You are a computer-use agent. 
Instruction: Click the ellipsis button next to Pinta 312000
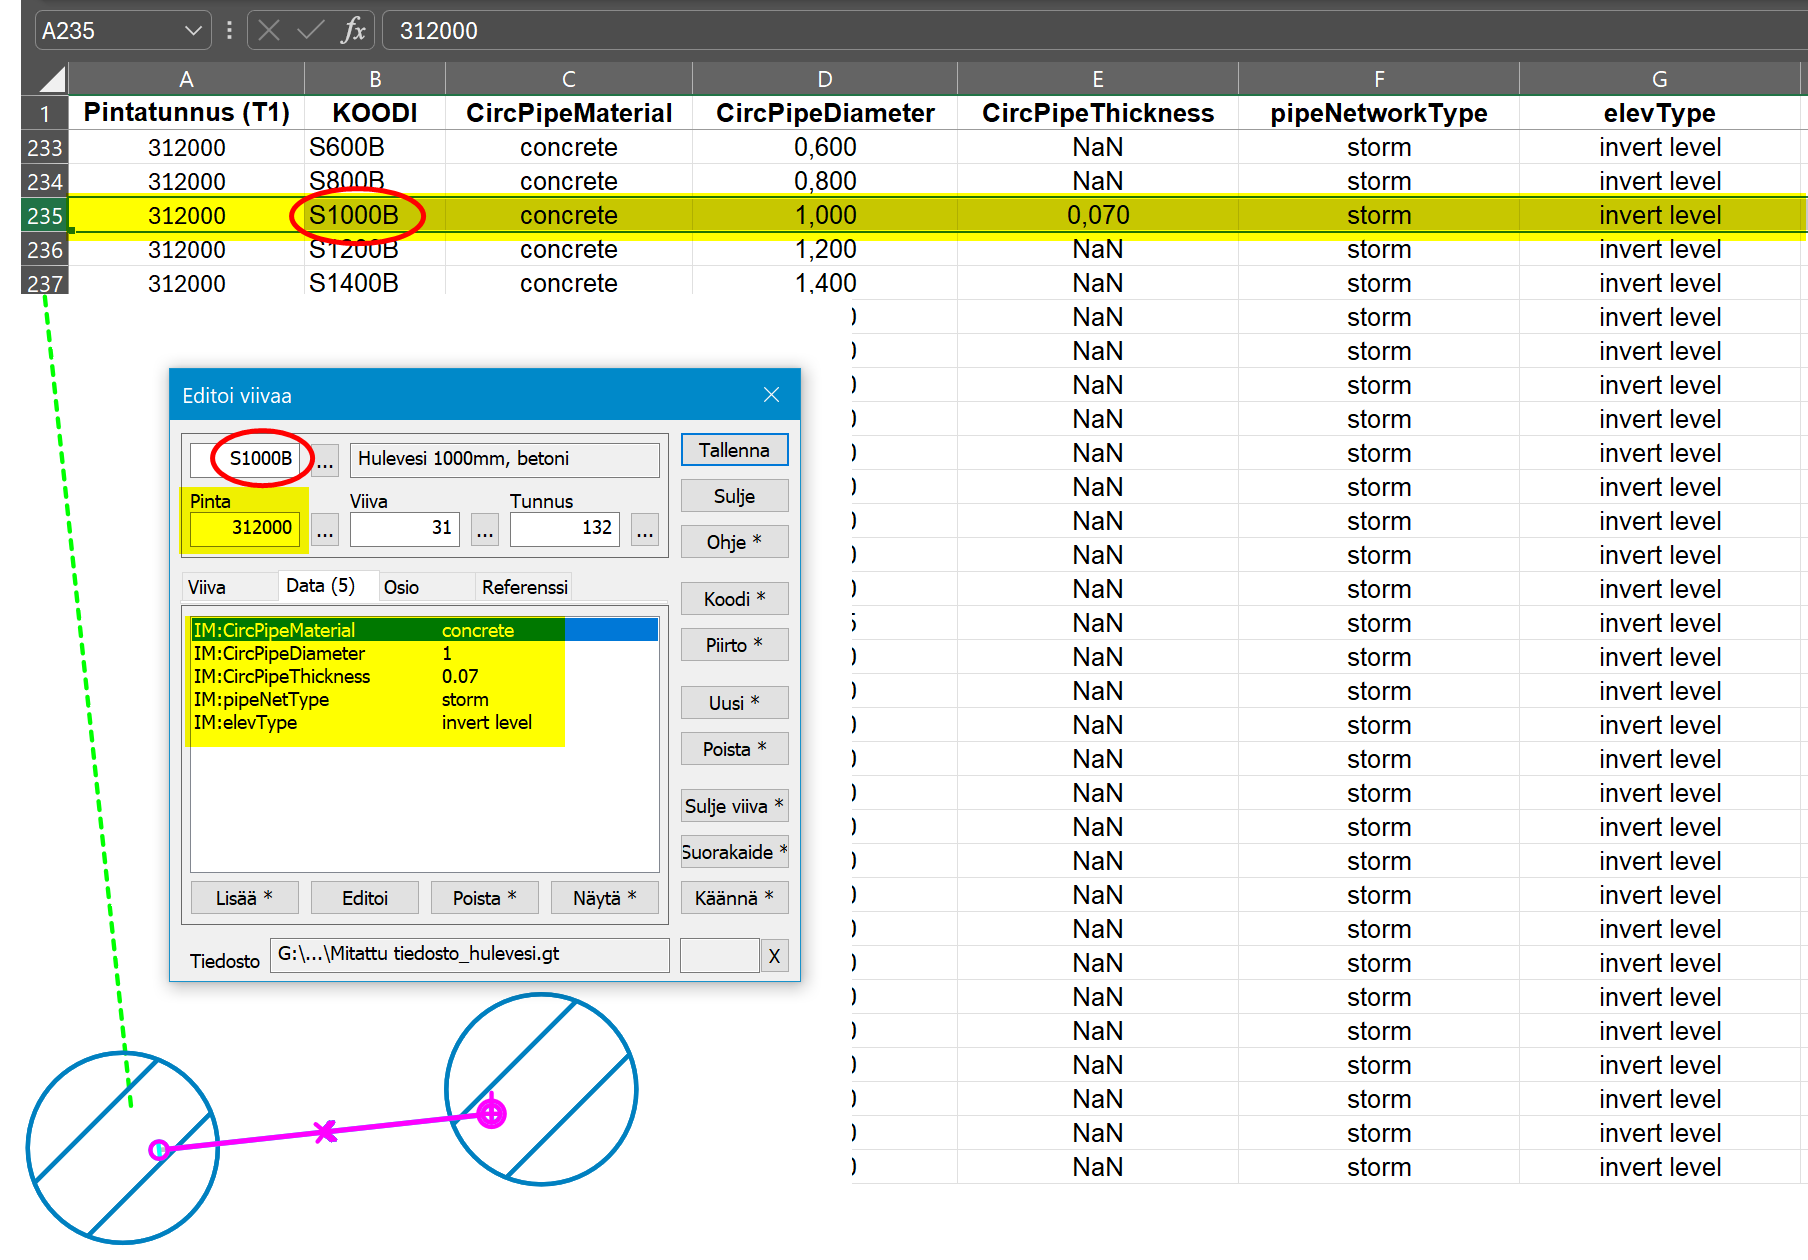pos(326,529)
